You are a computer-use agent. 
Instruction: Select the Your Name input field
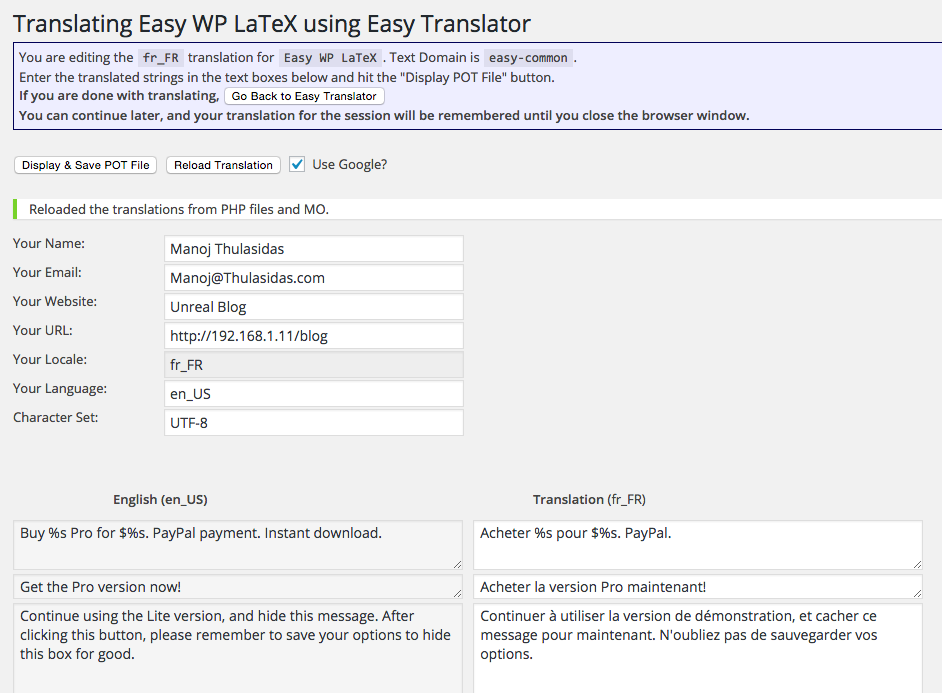click(314, 249)
